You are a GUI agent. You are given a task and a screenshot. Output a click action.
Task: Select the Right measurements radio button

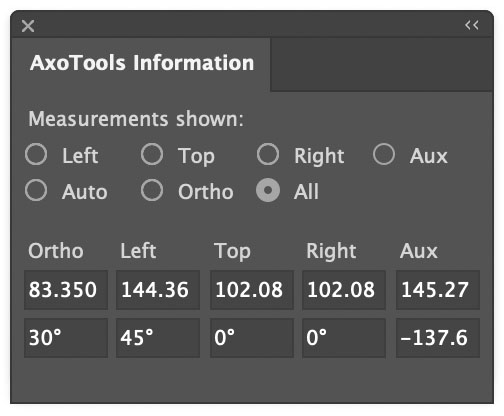point(268,154)
